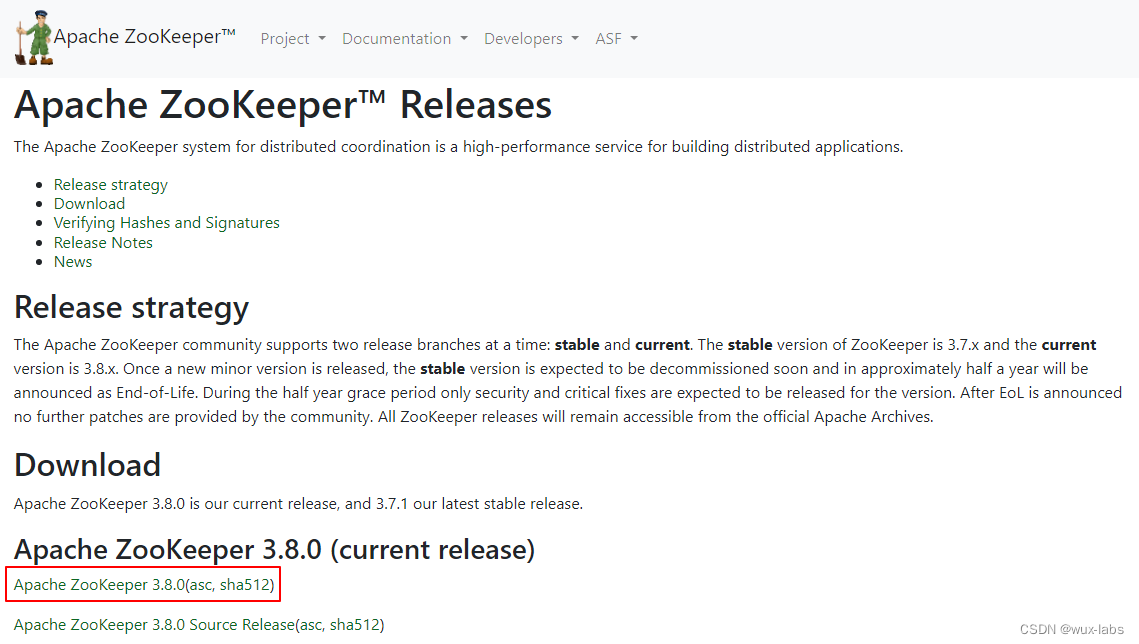The height and width of the screenshot is (644, 1139).
Task: Open Verifying Hashes and Signatures link
Action: [166, 223]
